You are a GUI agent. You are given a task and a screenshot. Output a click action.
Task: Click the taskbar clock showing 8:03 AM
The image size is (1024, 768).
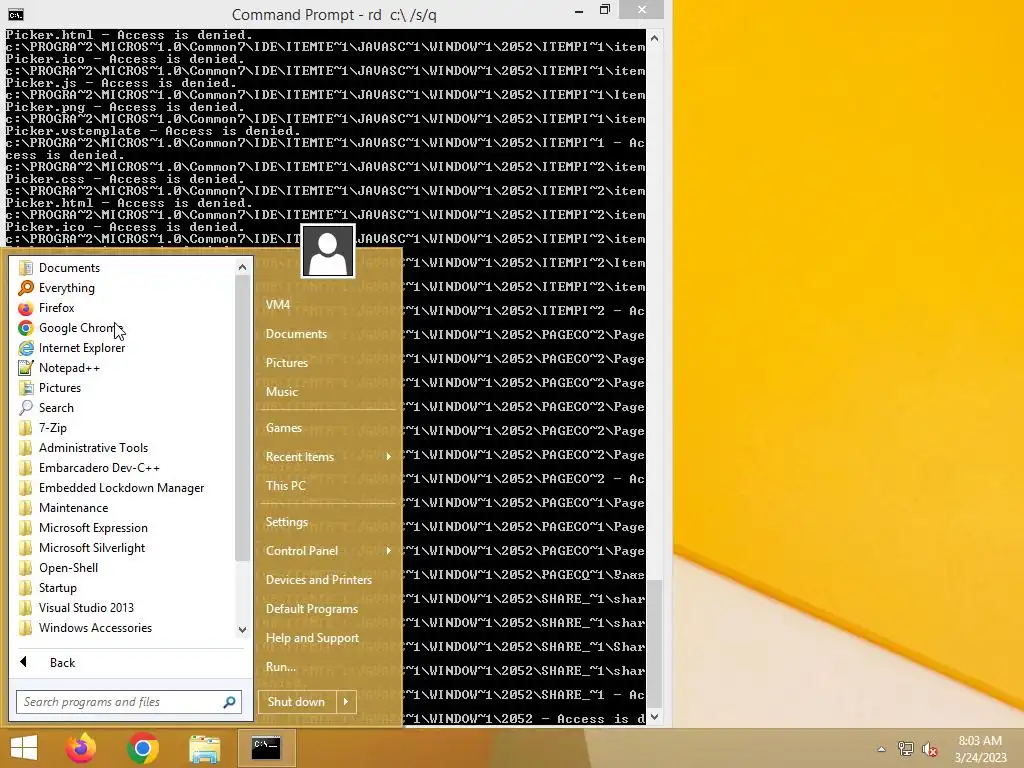pos(980,749)
